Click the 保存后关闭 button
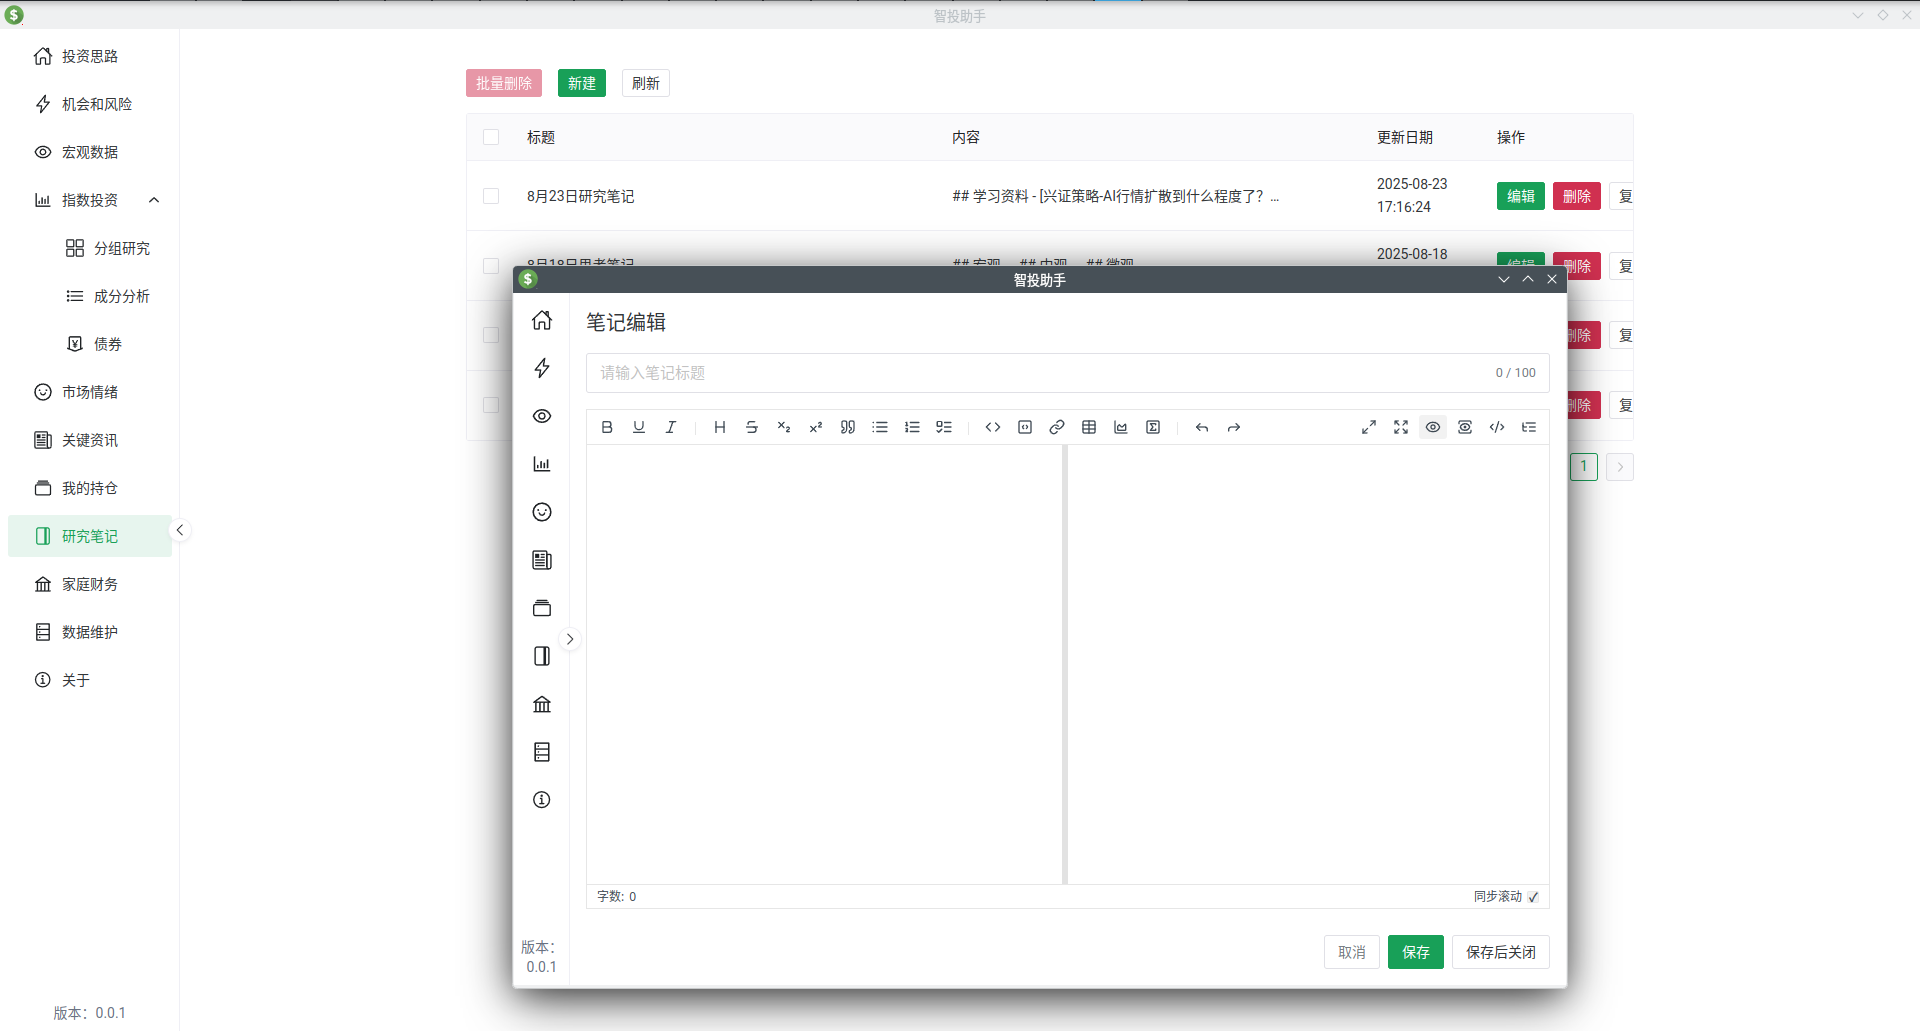Image resolution: width=1920 pixels, height=1031 pixels. [x=1501, y=952]
